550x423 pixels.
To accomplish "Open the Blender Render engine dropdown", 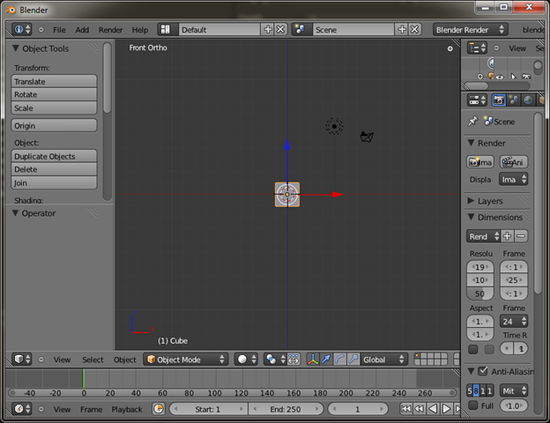I will point(470,30).
